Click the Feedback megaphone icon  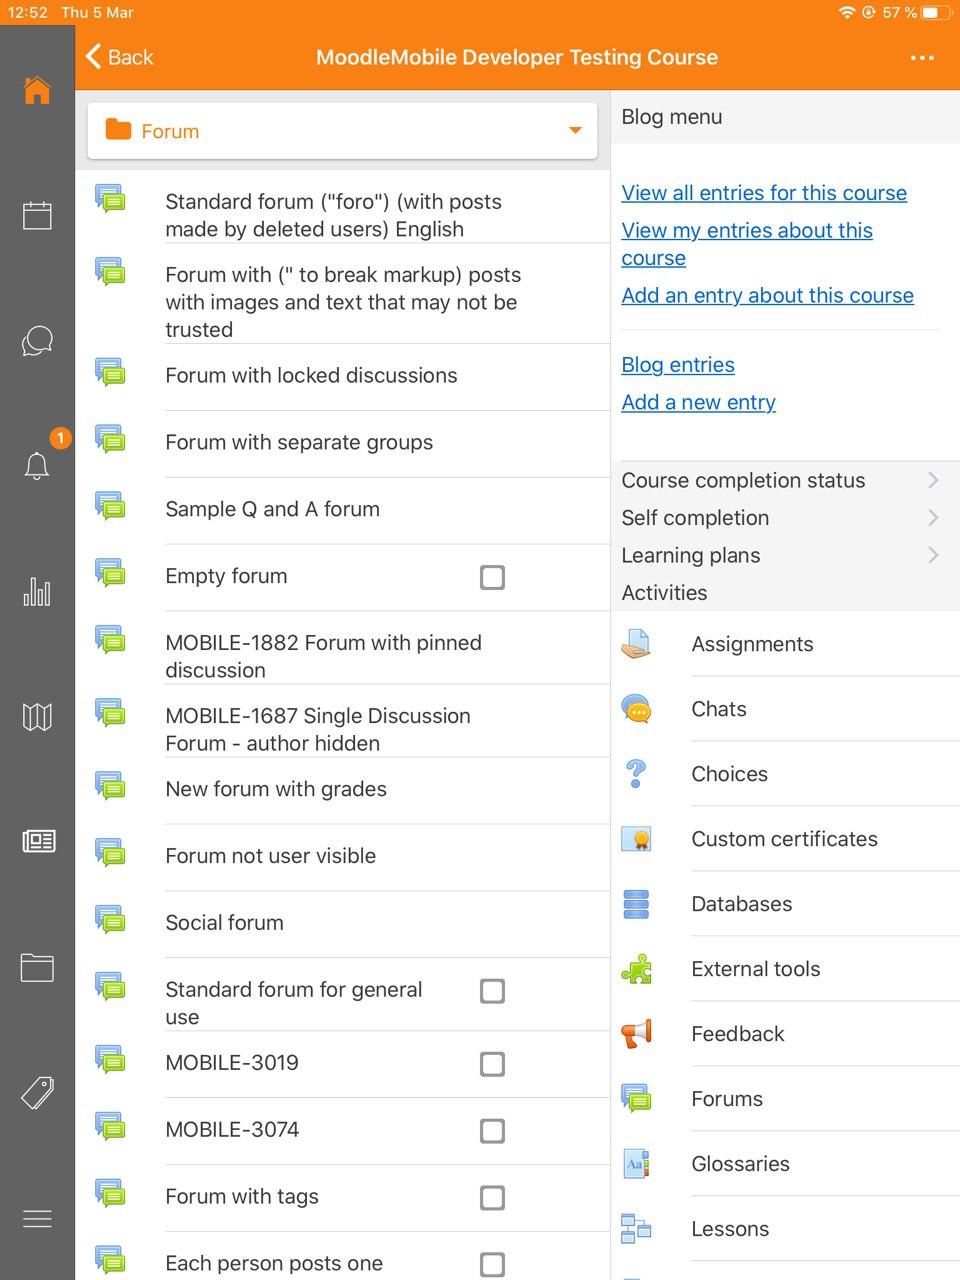[x=636, y=1034]
